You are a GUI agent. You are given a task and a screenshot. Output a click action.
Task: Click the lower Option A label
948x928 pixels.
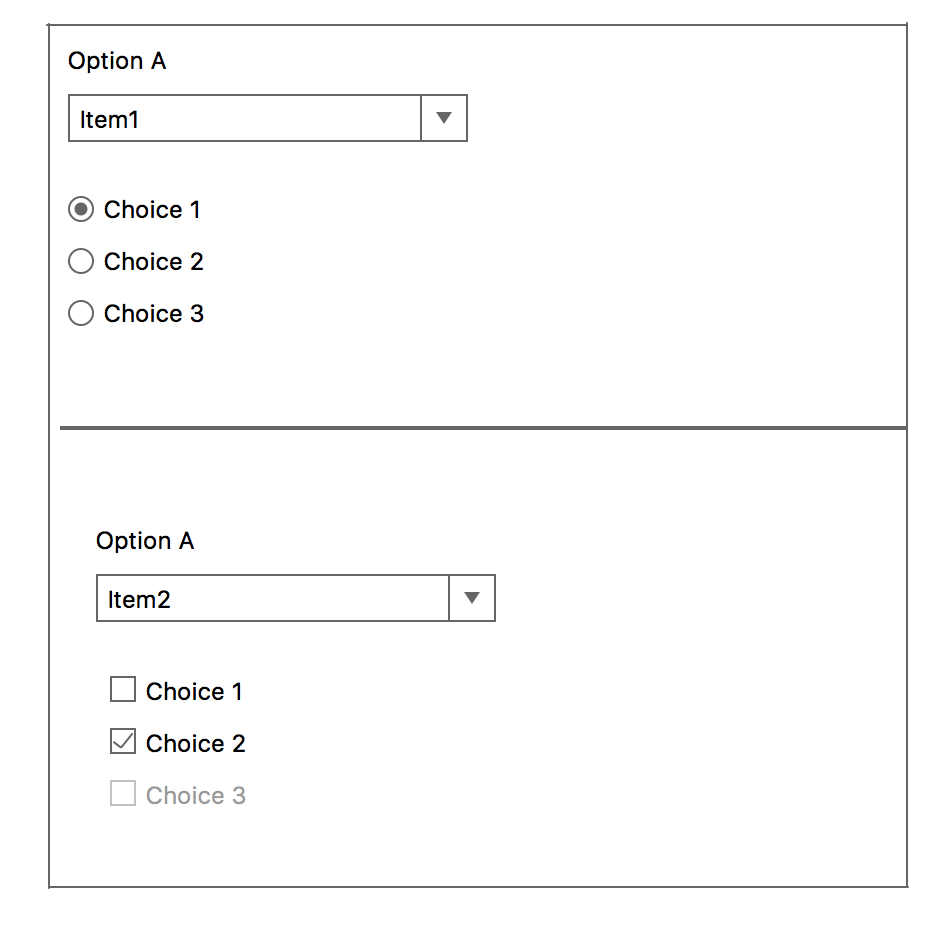(144, 541)
